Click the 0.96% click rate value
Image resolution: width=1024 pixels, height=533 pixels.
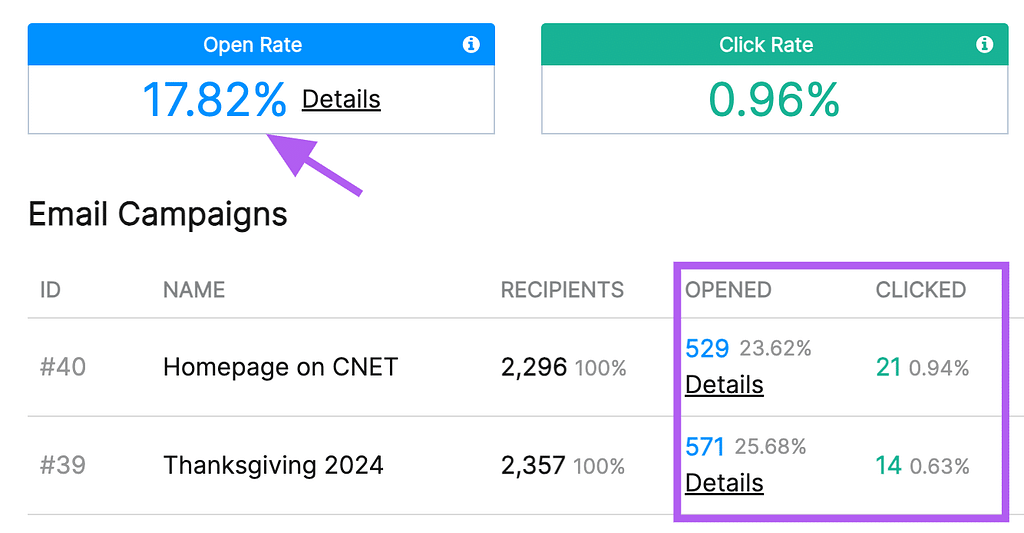[x=774, y=100]
